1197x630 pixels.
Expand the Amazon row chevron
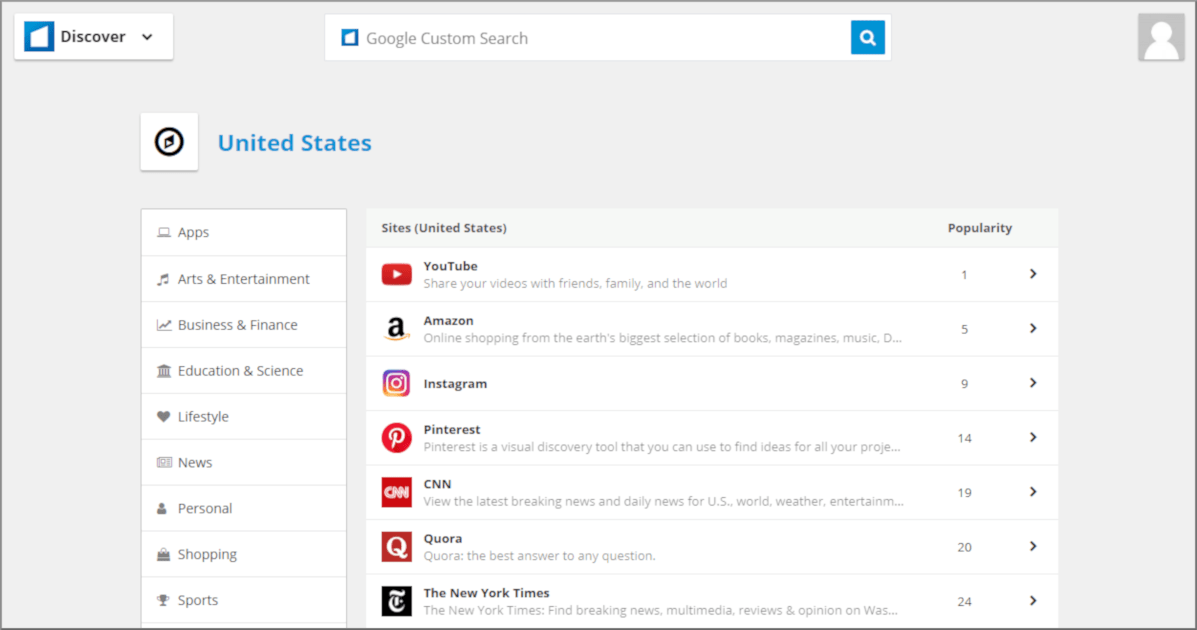1033,328
